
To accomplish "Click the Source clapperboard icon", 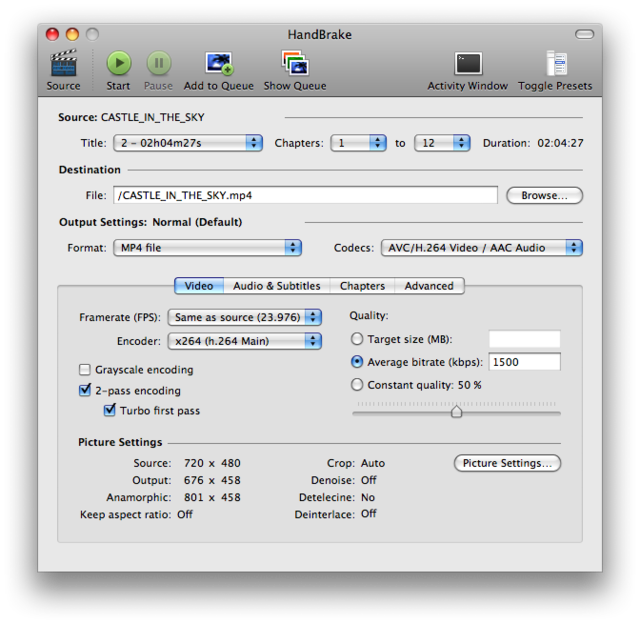I will pyautogui.click(x=63, y=65).
